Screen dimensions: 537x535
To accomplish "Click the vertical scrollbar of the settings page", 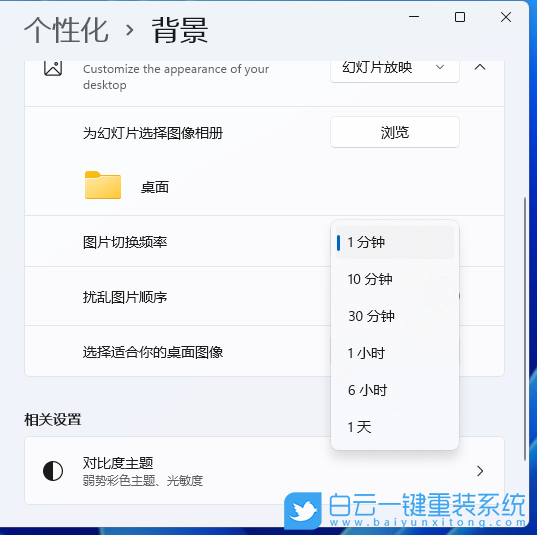I will [524, 329].
